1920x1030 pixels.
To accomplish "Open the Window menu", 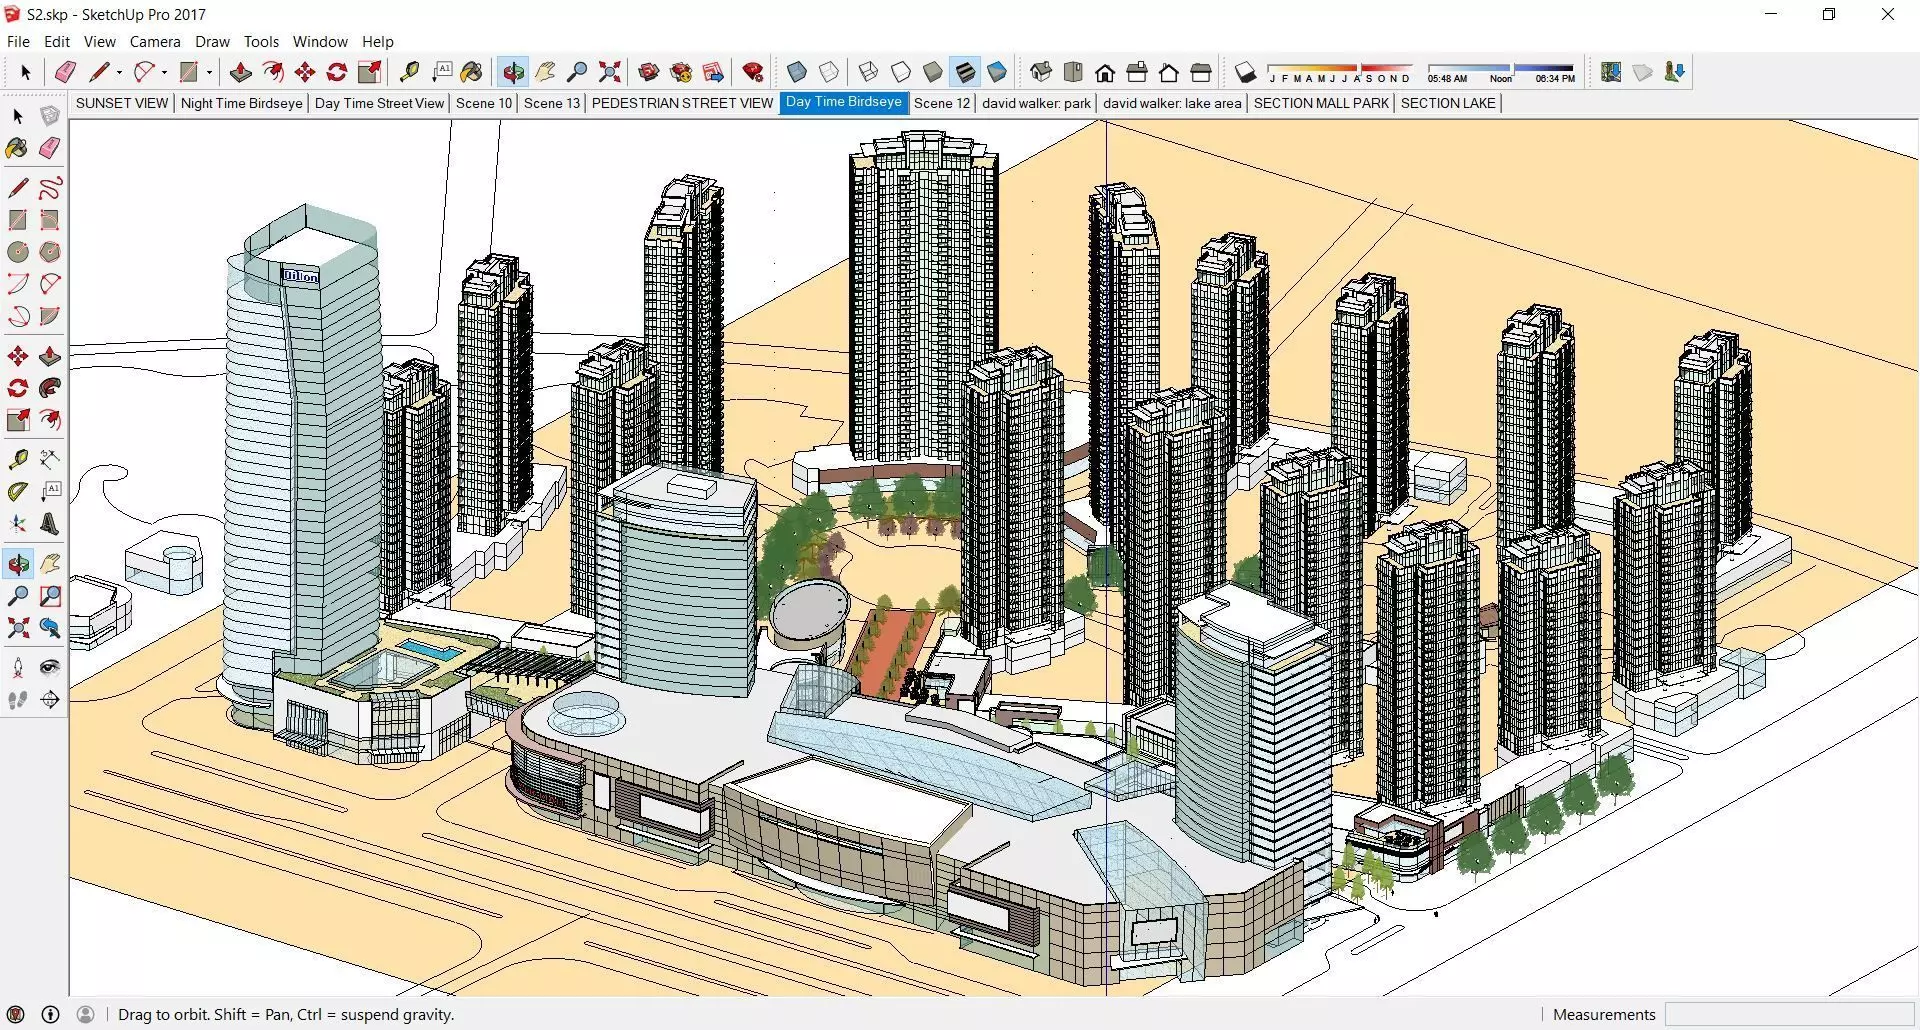I will (320, 42).
